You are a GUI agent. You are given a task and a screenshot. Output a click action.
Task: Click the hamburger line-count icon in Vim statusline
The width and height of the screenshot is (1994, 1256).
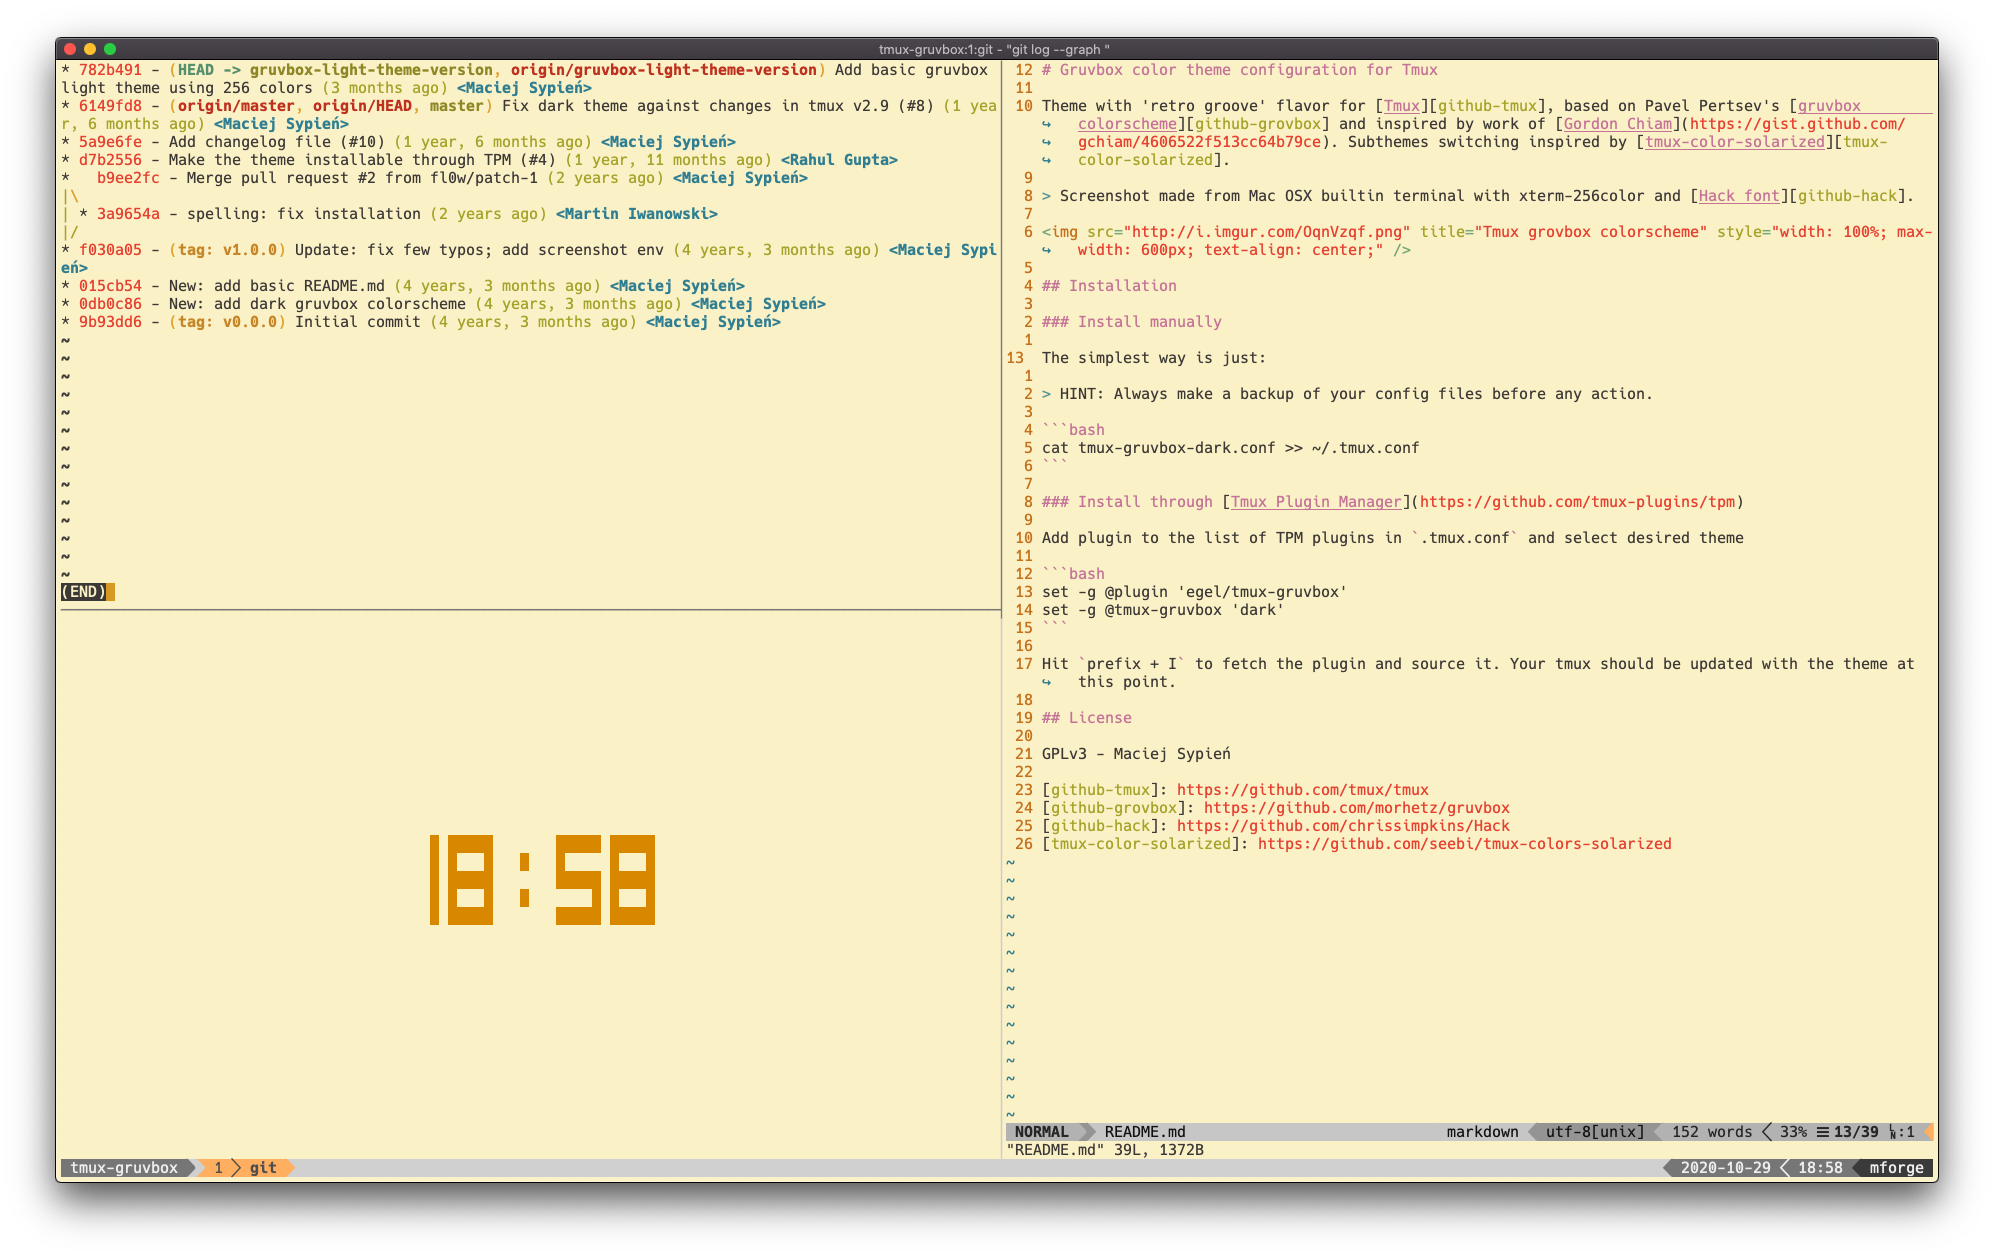point(1823,1132)
